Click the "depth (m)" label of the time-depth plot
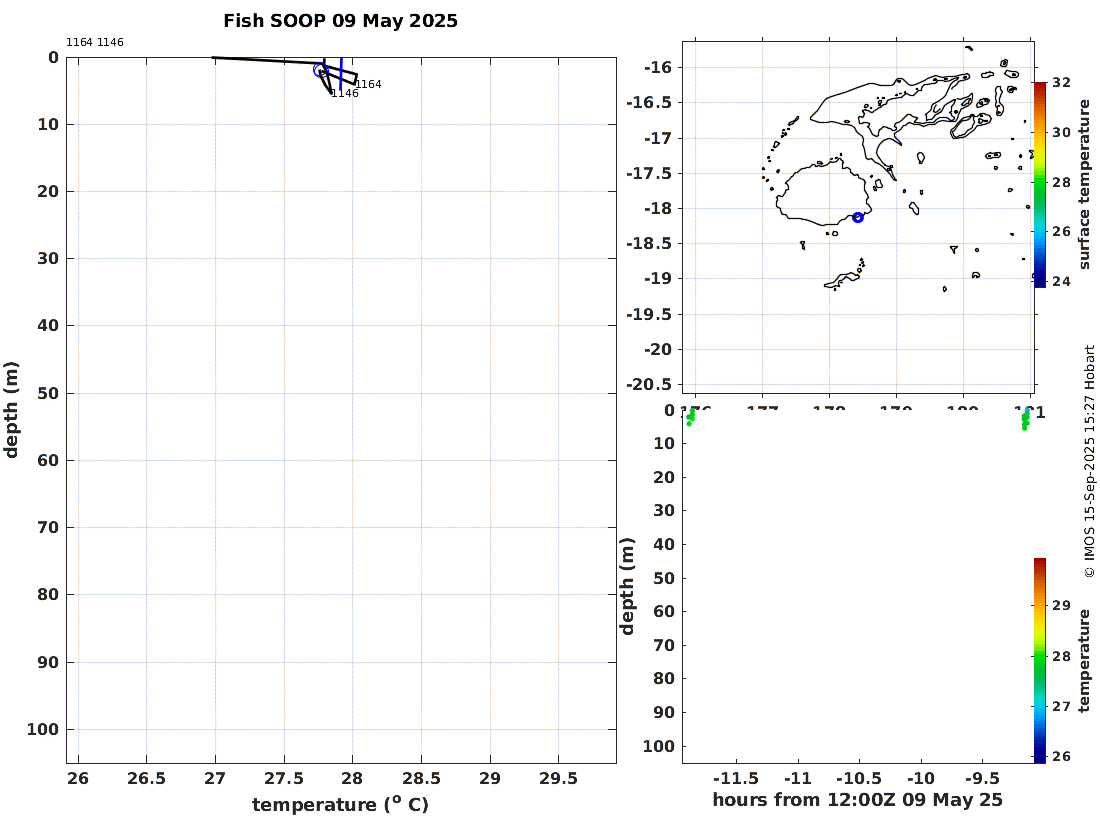The image size is (1100, 820). point(627,586)
